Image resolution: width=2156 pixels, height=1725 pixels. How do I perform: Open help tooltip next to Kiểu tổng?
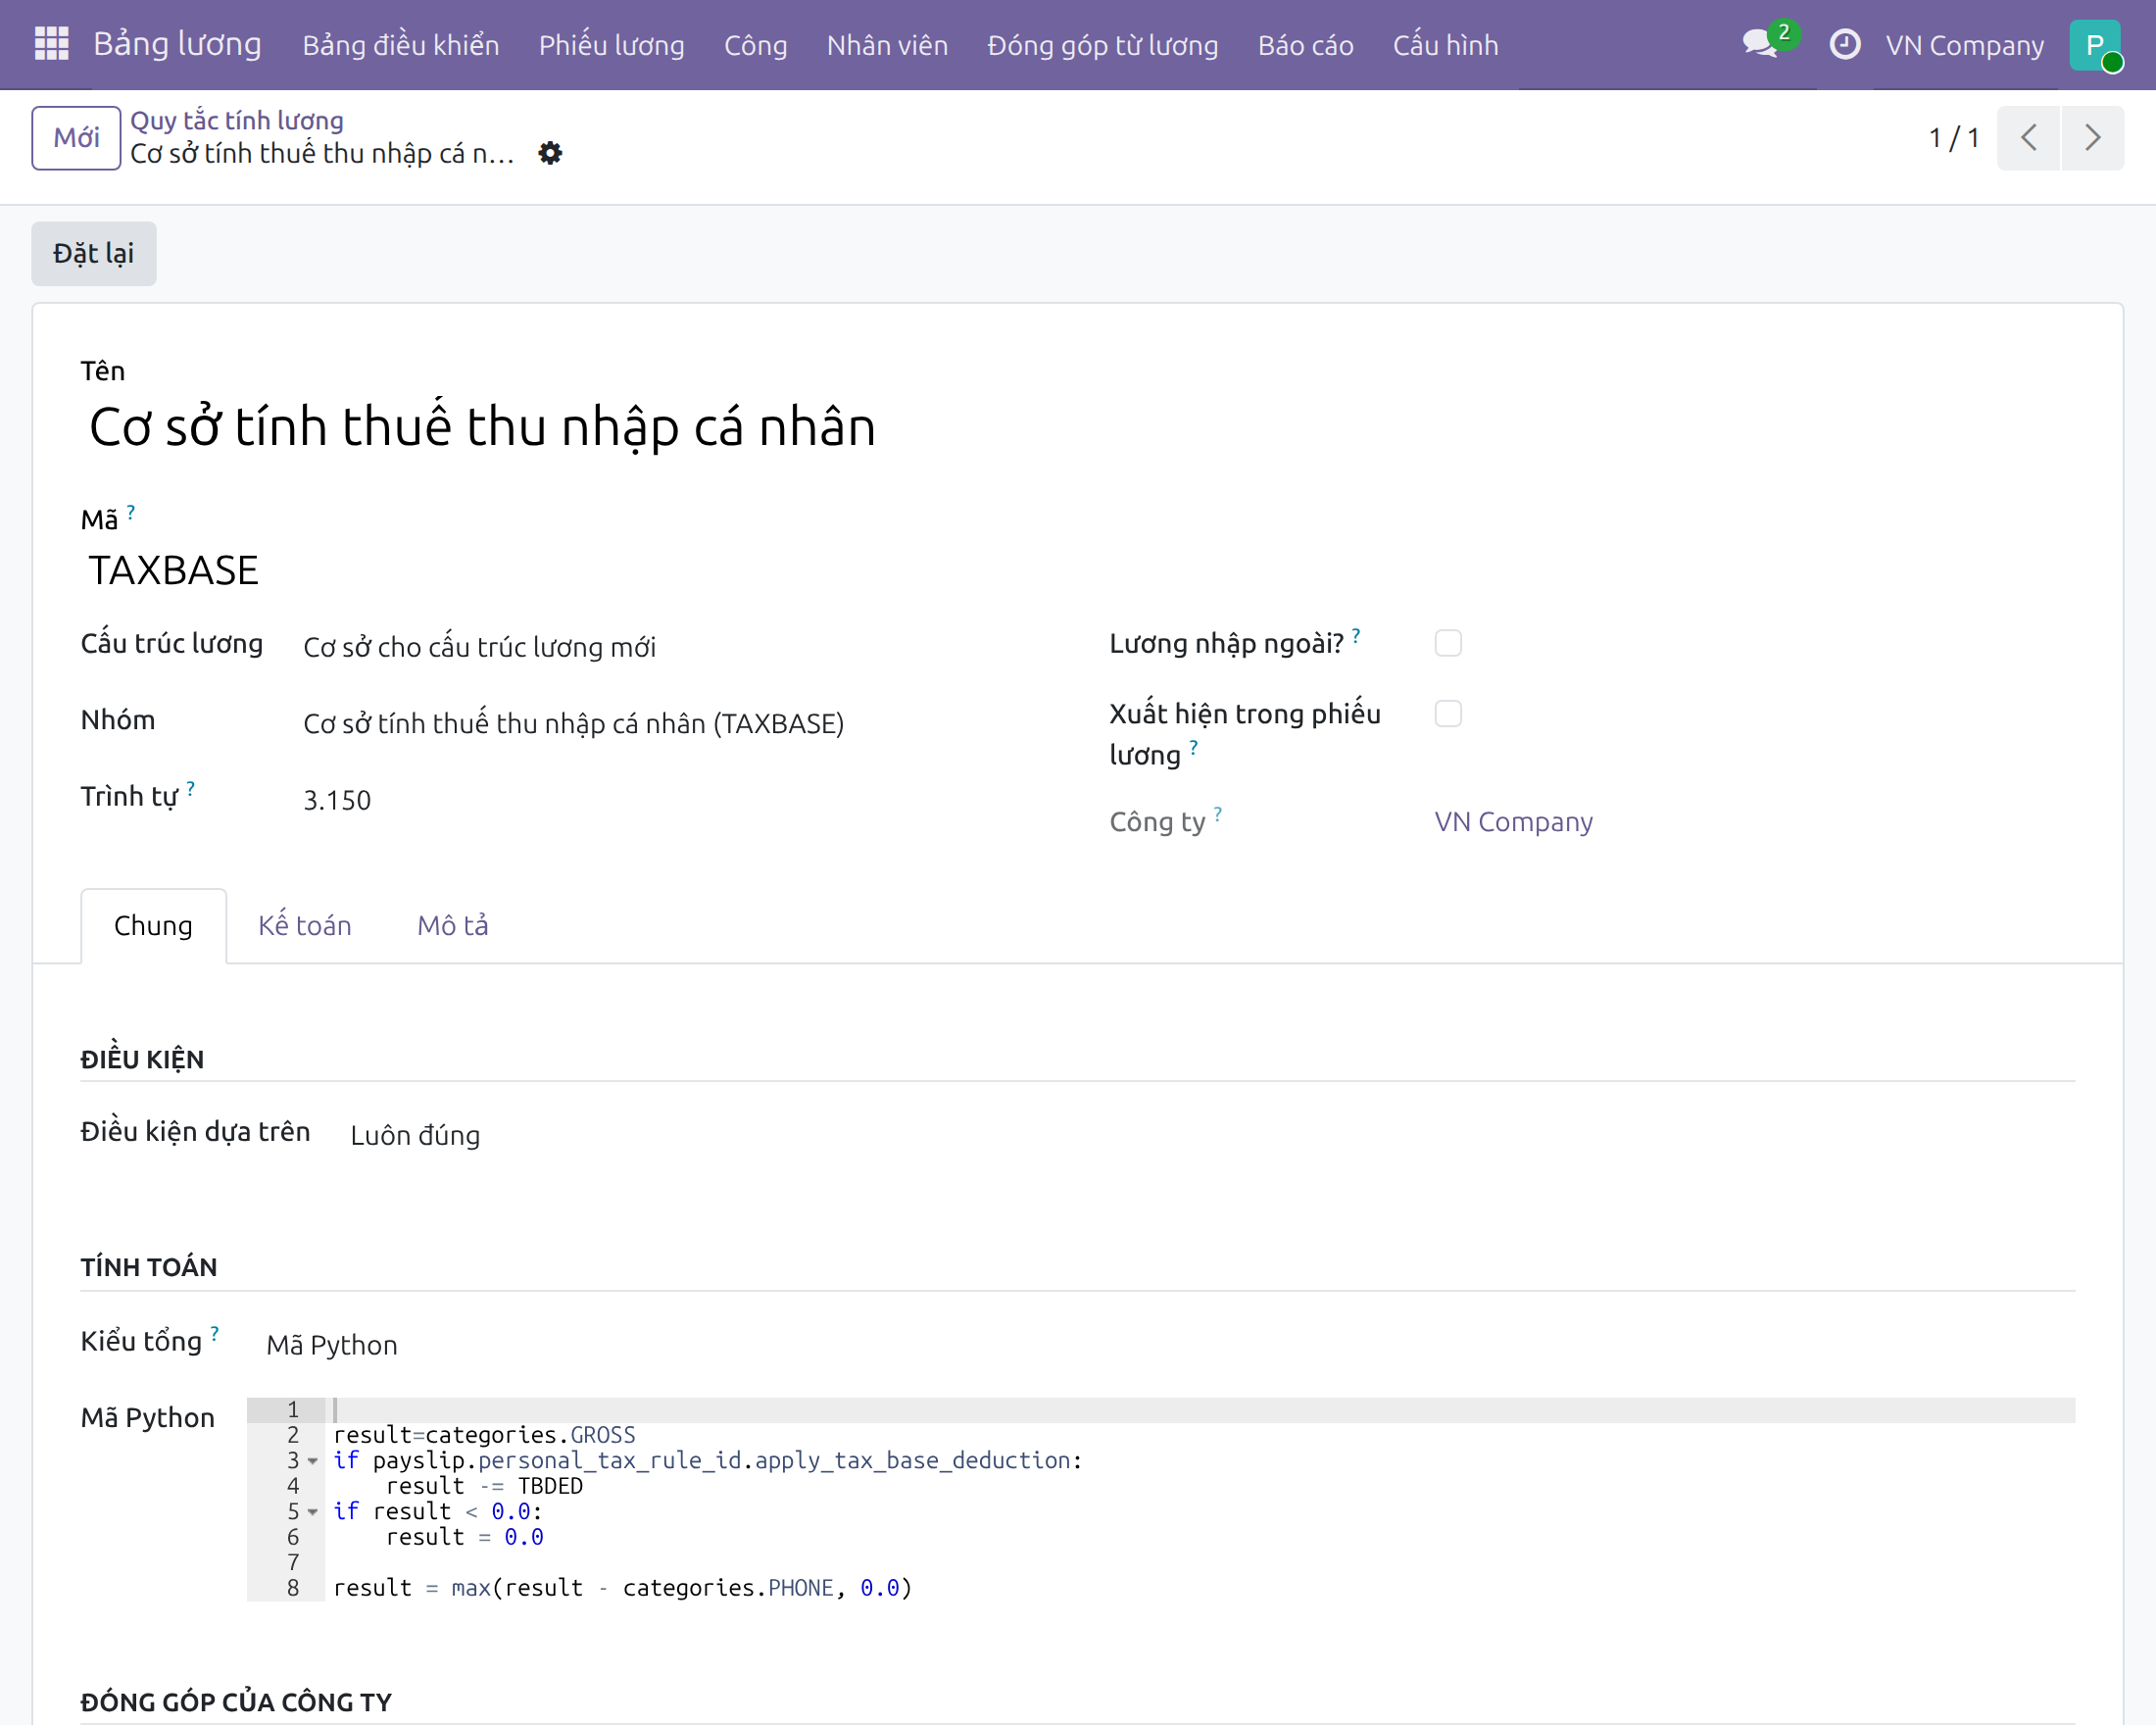[215, 1333]
